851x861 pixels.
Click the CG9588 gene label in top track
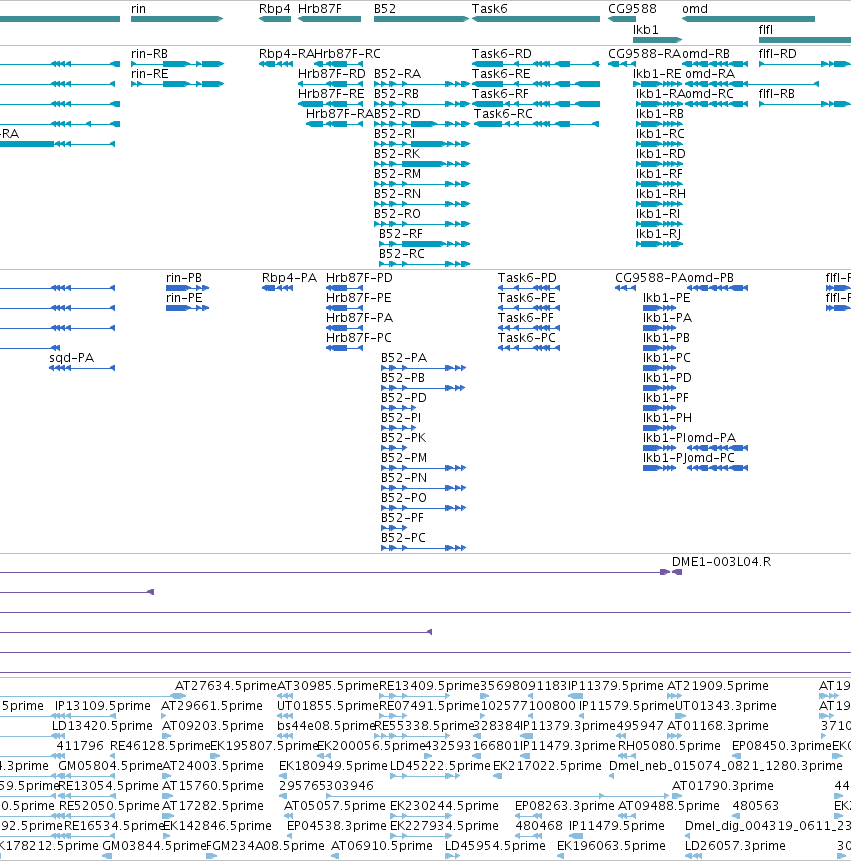[x=632, y=9]
